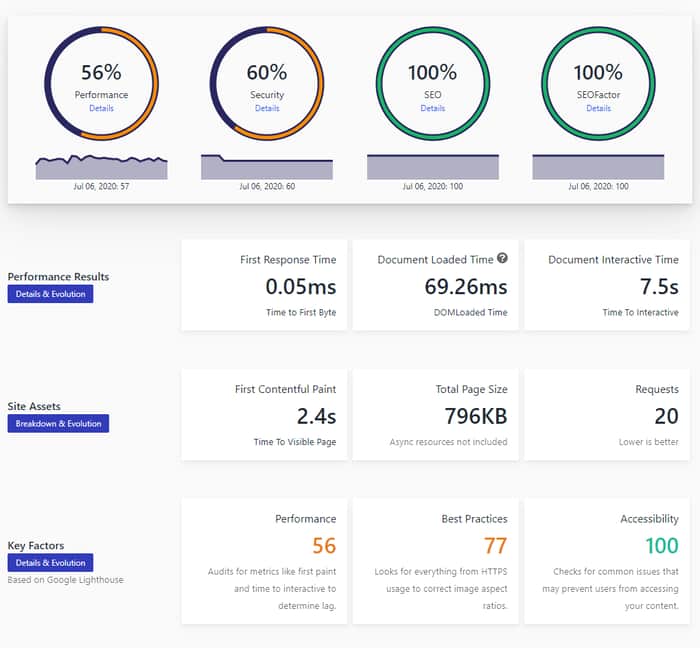Viewport: 700px width, 648px height.
Task: Click the 100% SEOFactor circular gauge
Action: click(598, 83)
